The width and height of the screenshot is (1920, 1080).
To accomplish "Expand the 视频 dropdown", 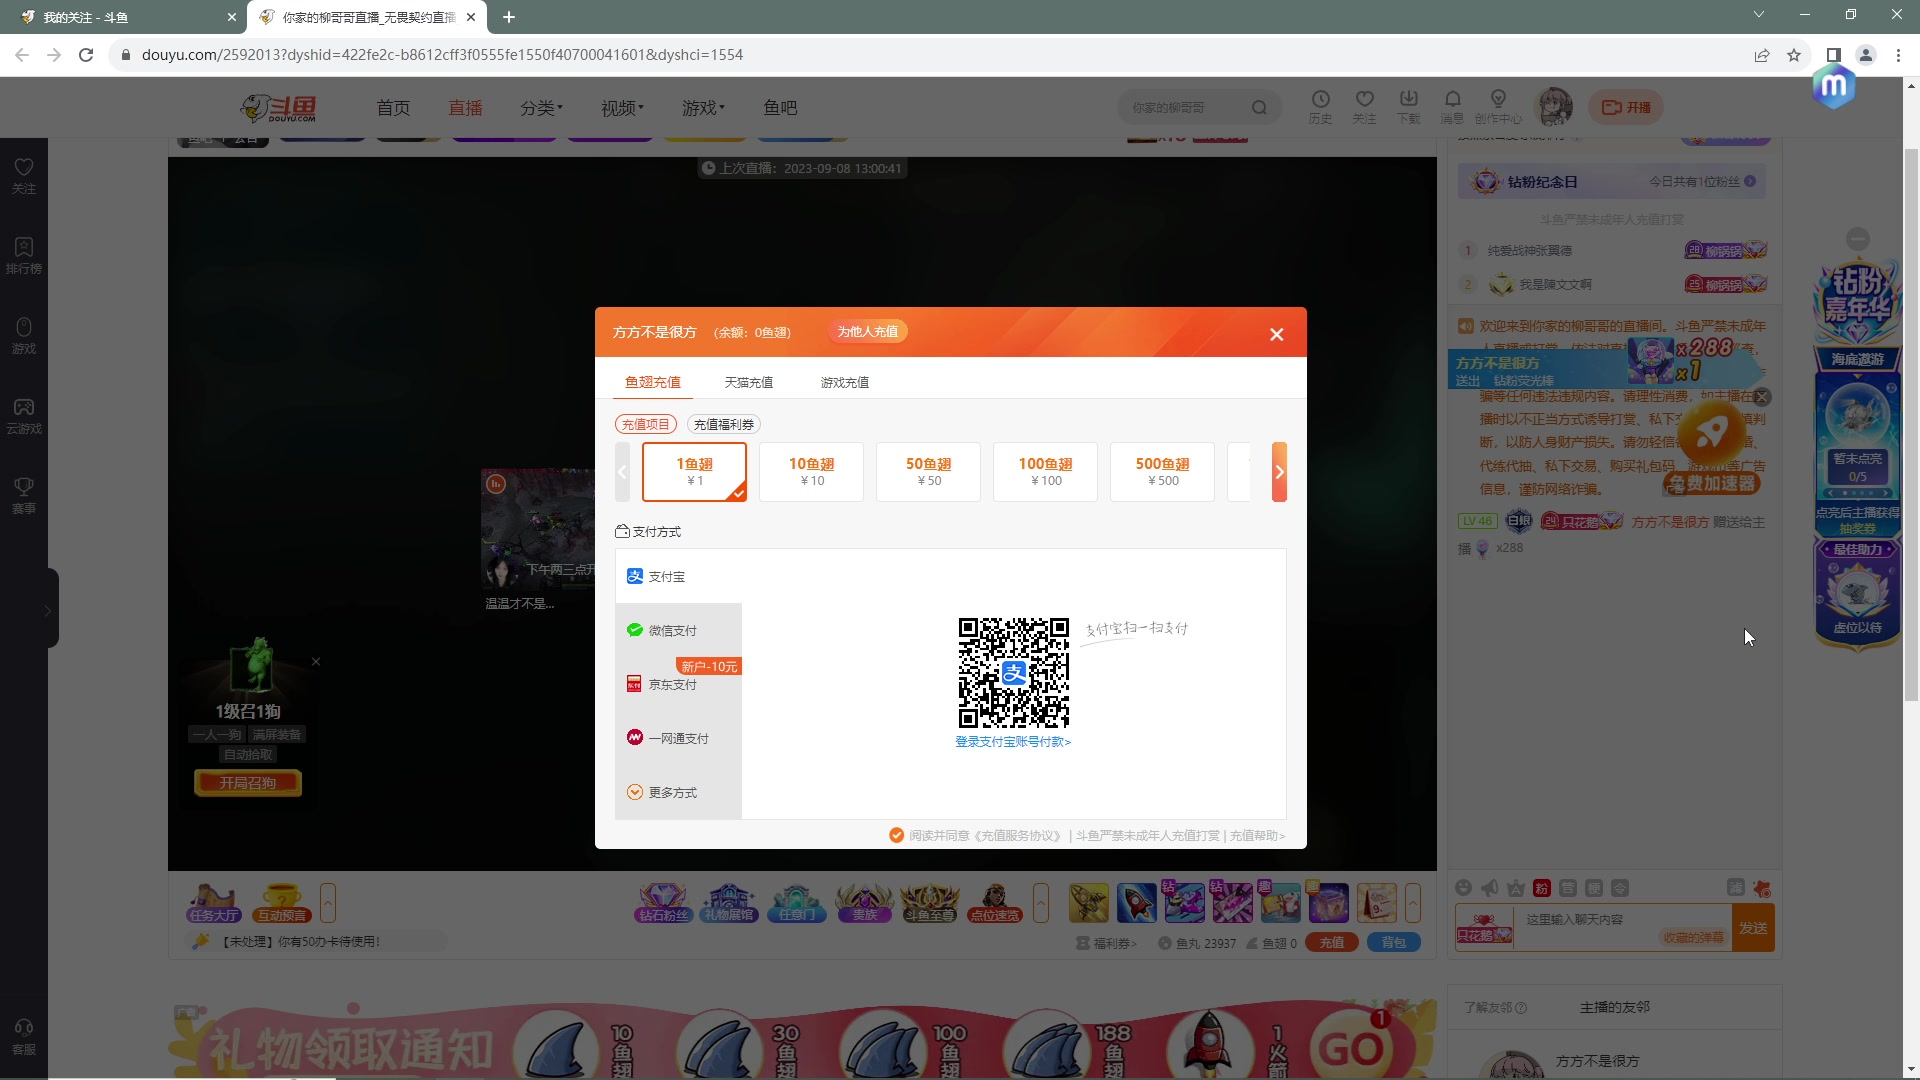I will [x=622, y=108].
